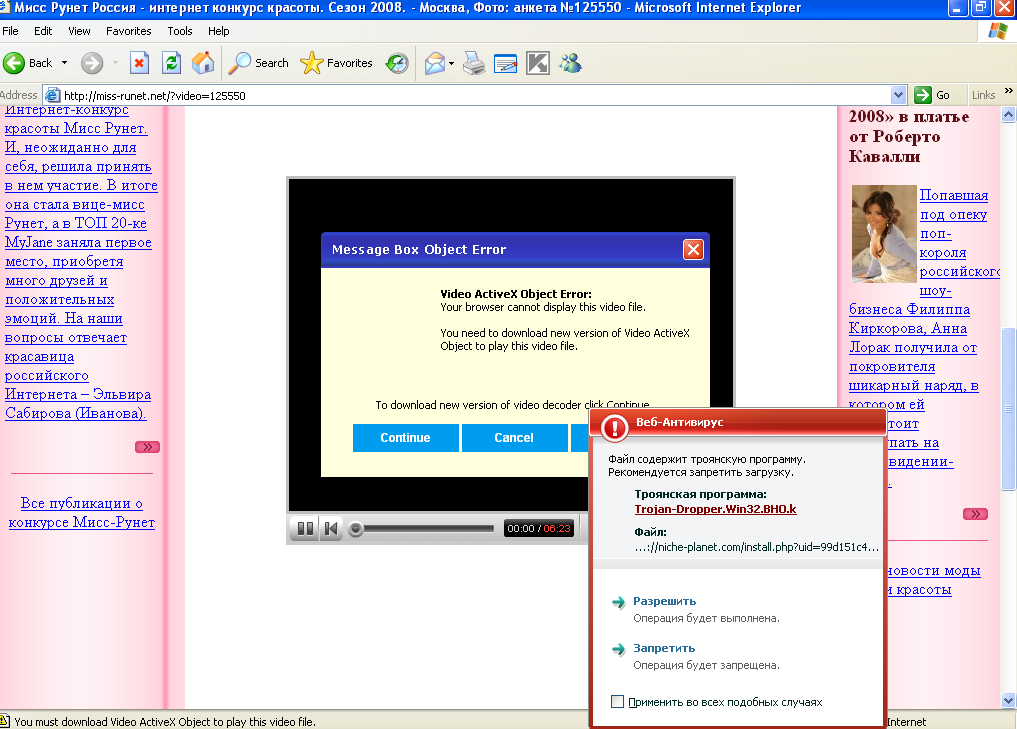Enable 'Применить во всех подобных случаях' checkbox
This screenshot has height=729, width=1017.
[617, 701]
